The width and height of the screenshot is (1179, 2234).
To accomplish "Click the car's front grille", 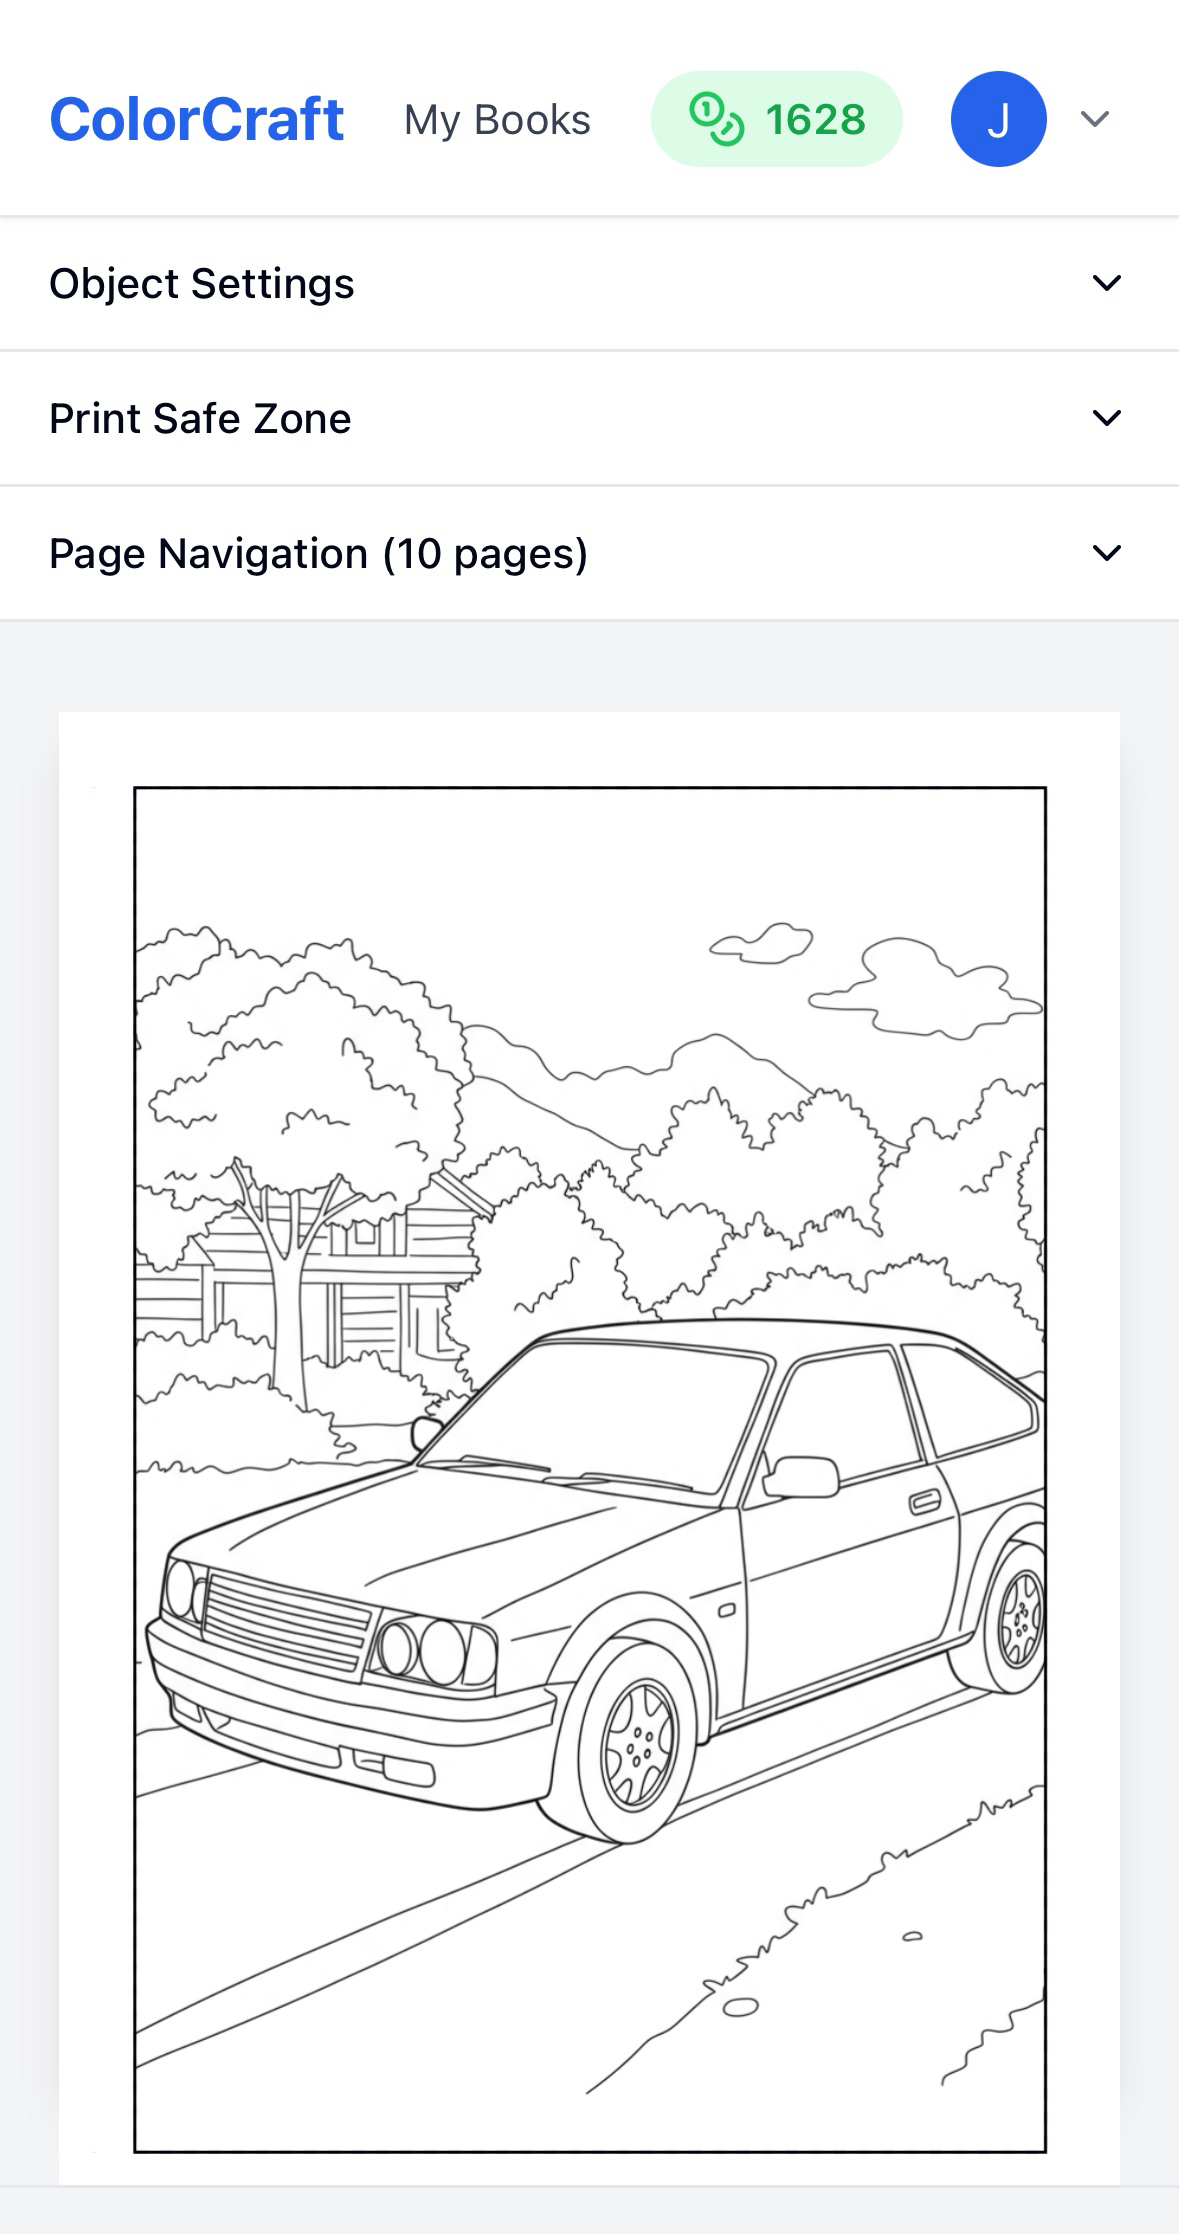I will click(286, 1620).
